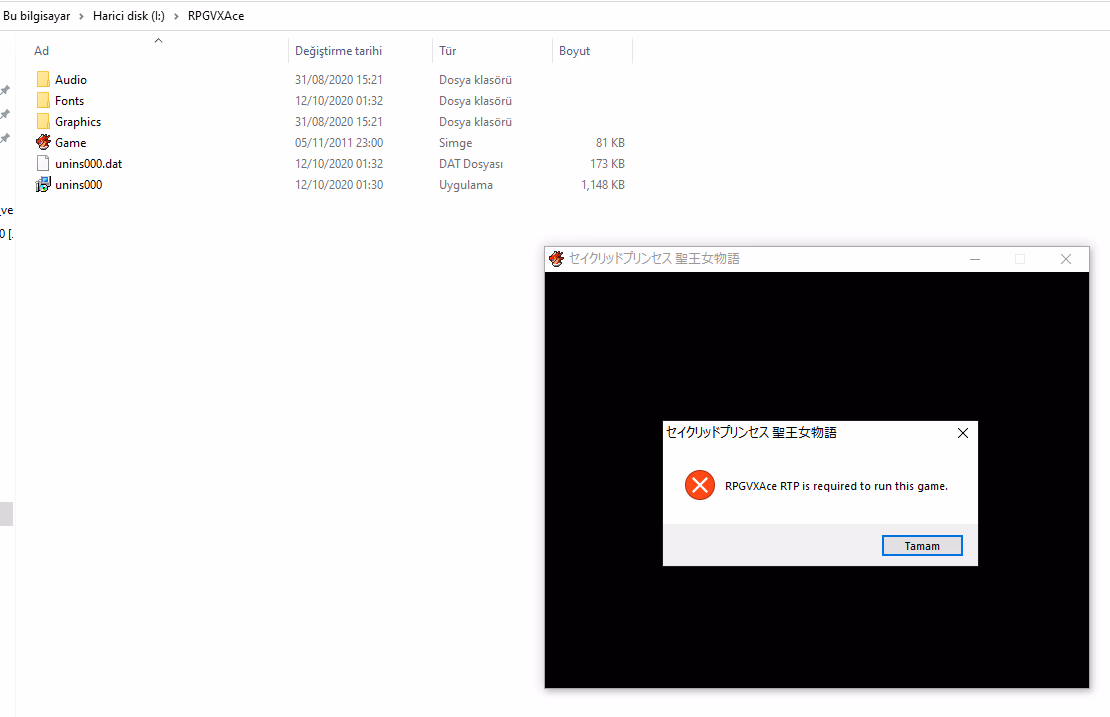1110x717 pixels.
Task: Click the red error icon in dialog
Action: pyautogui.click(x=699, y=486)
